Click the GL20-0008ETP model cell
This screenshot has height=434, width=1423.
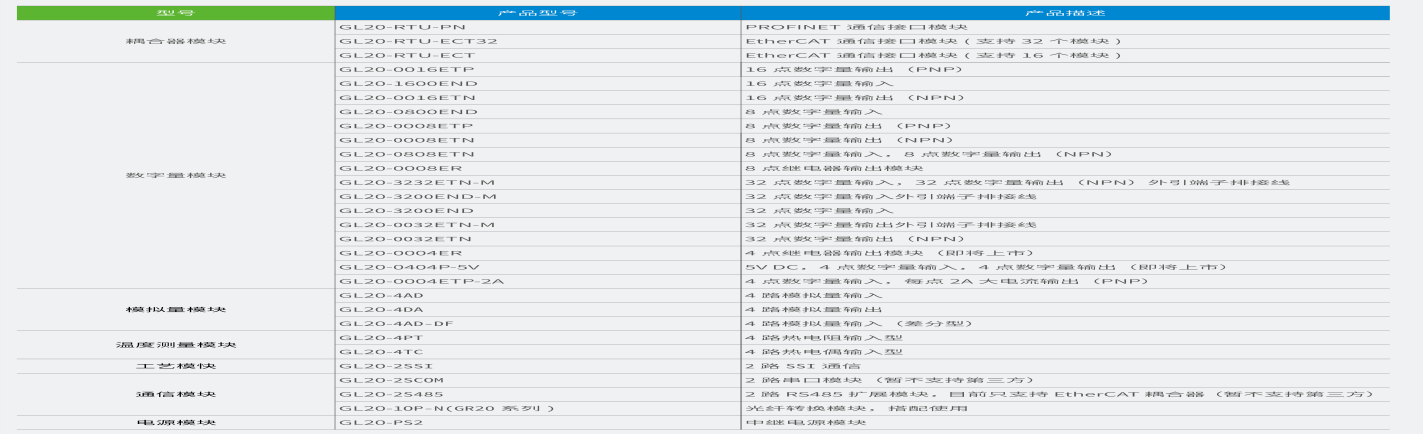pos(537,126)
